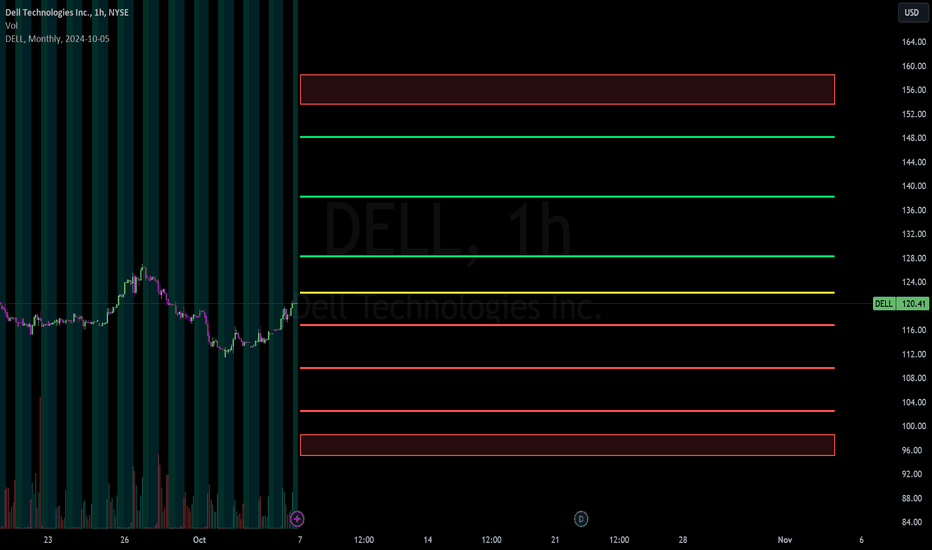The image size is (932, 550).
Task: Select the 'DELL, Monthly, 2024-10-05' indicator label
Action: [x=57, y=39]
